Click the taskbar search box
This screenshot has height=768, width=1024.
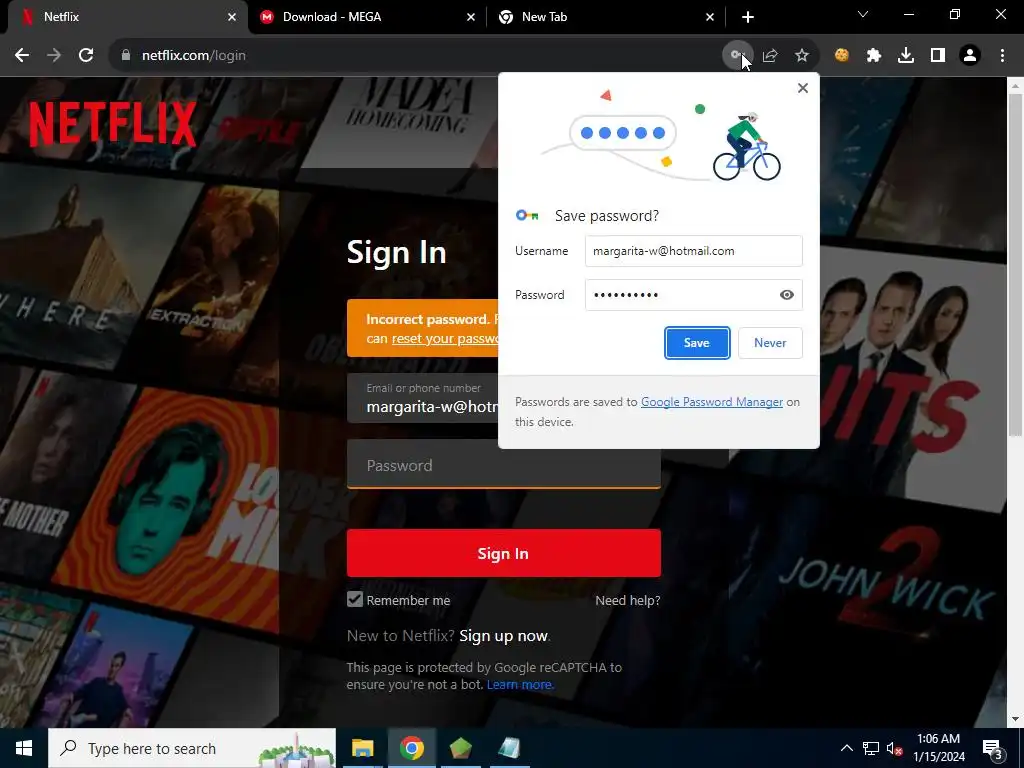(192, 748)
